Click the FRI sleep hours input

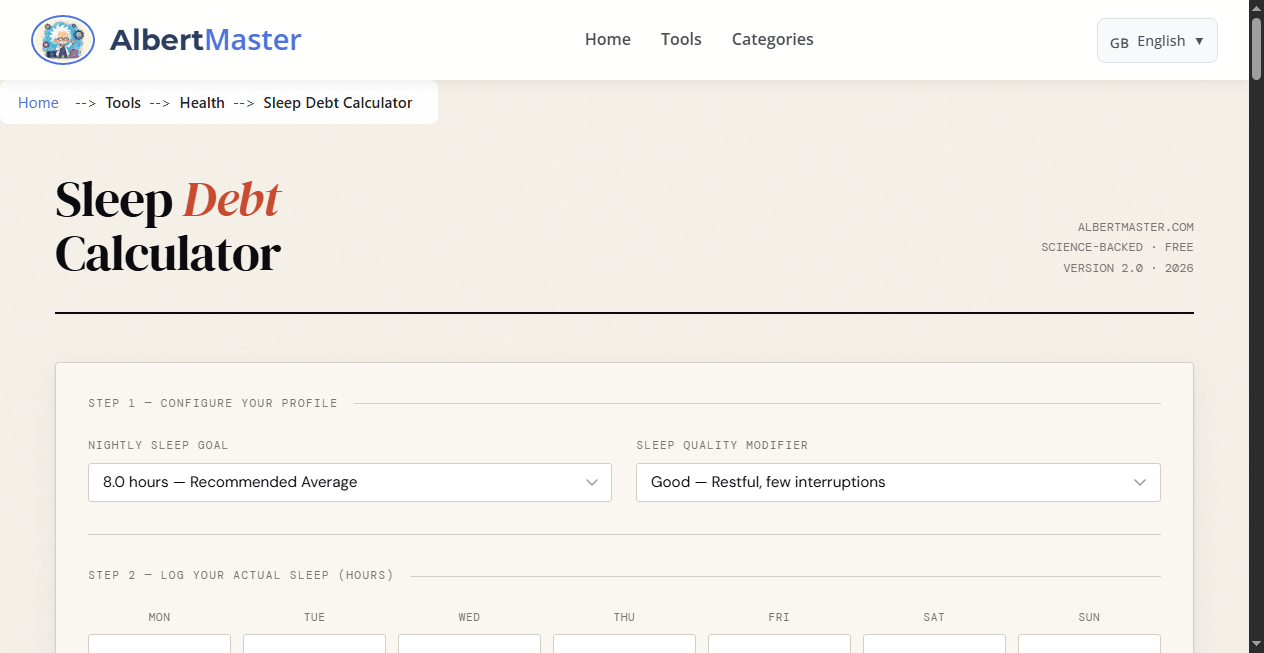click(779, 647)
